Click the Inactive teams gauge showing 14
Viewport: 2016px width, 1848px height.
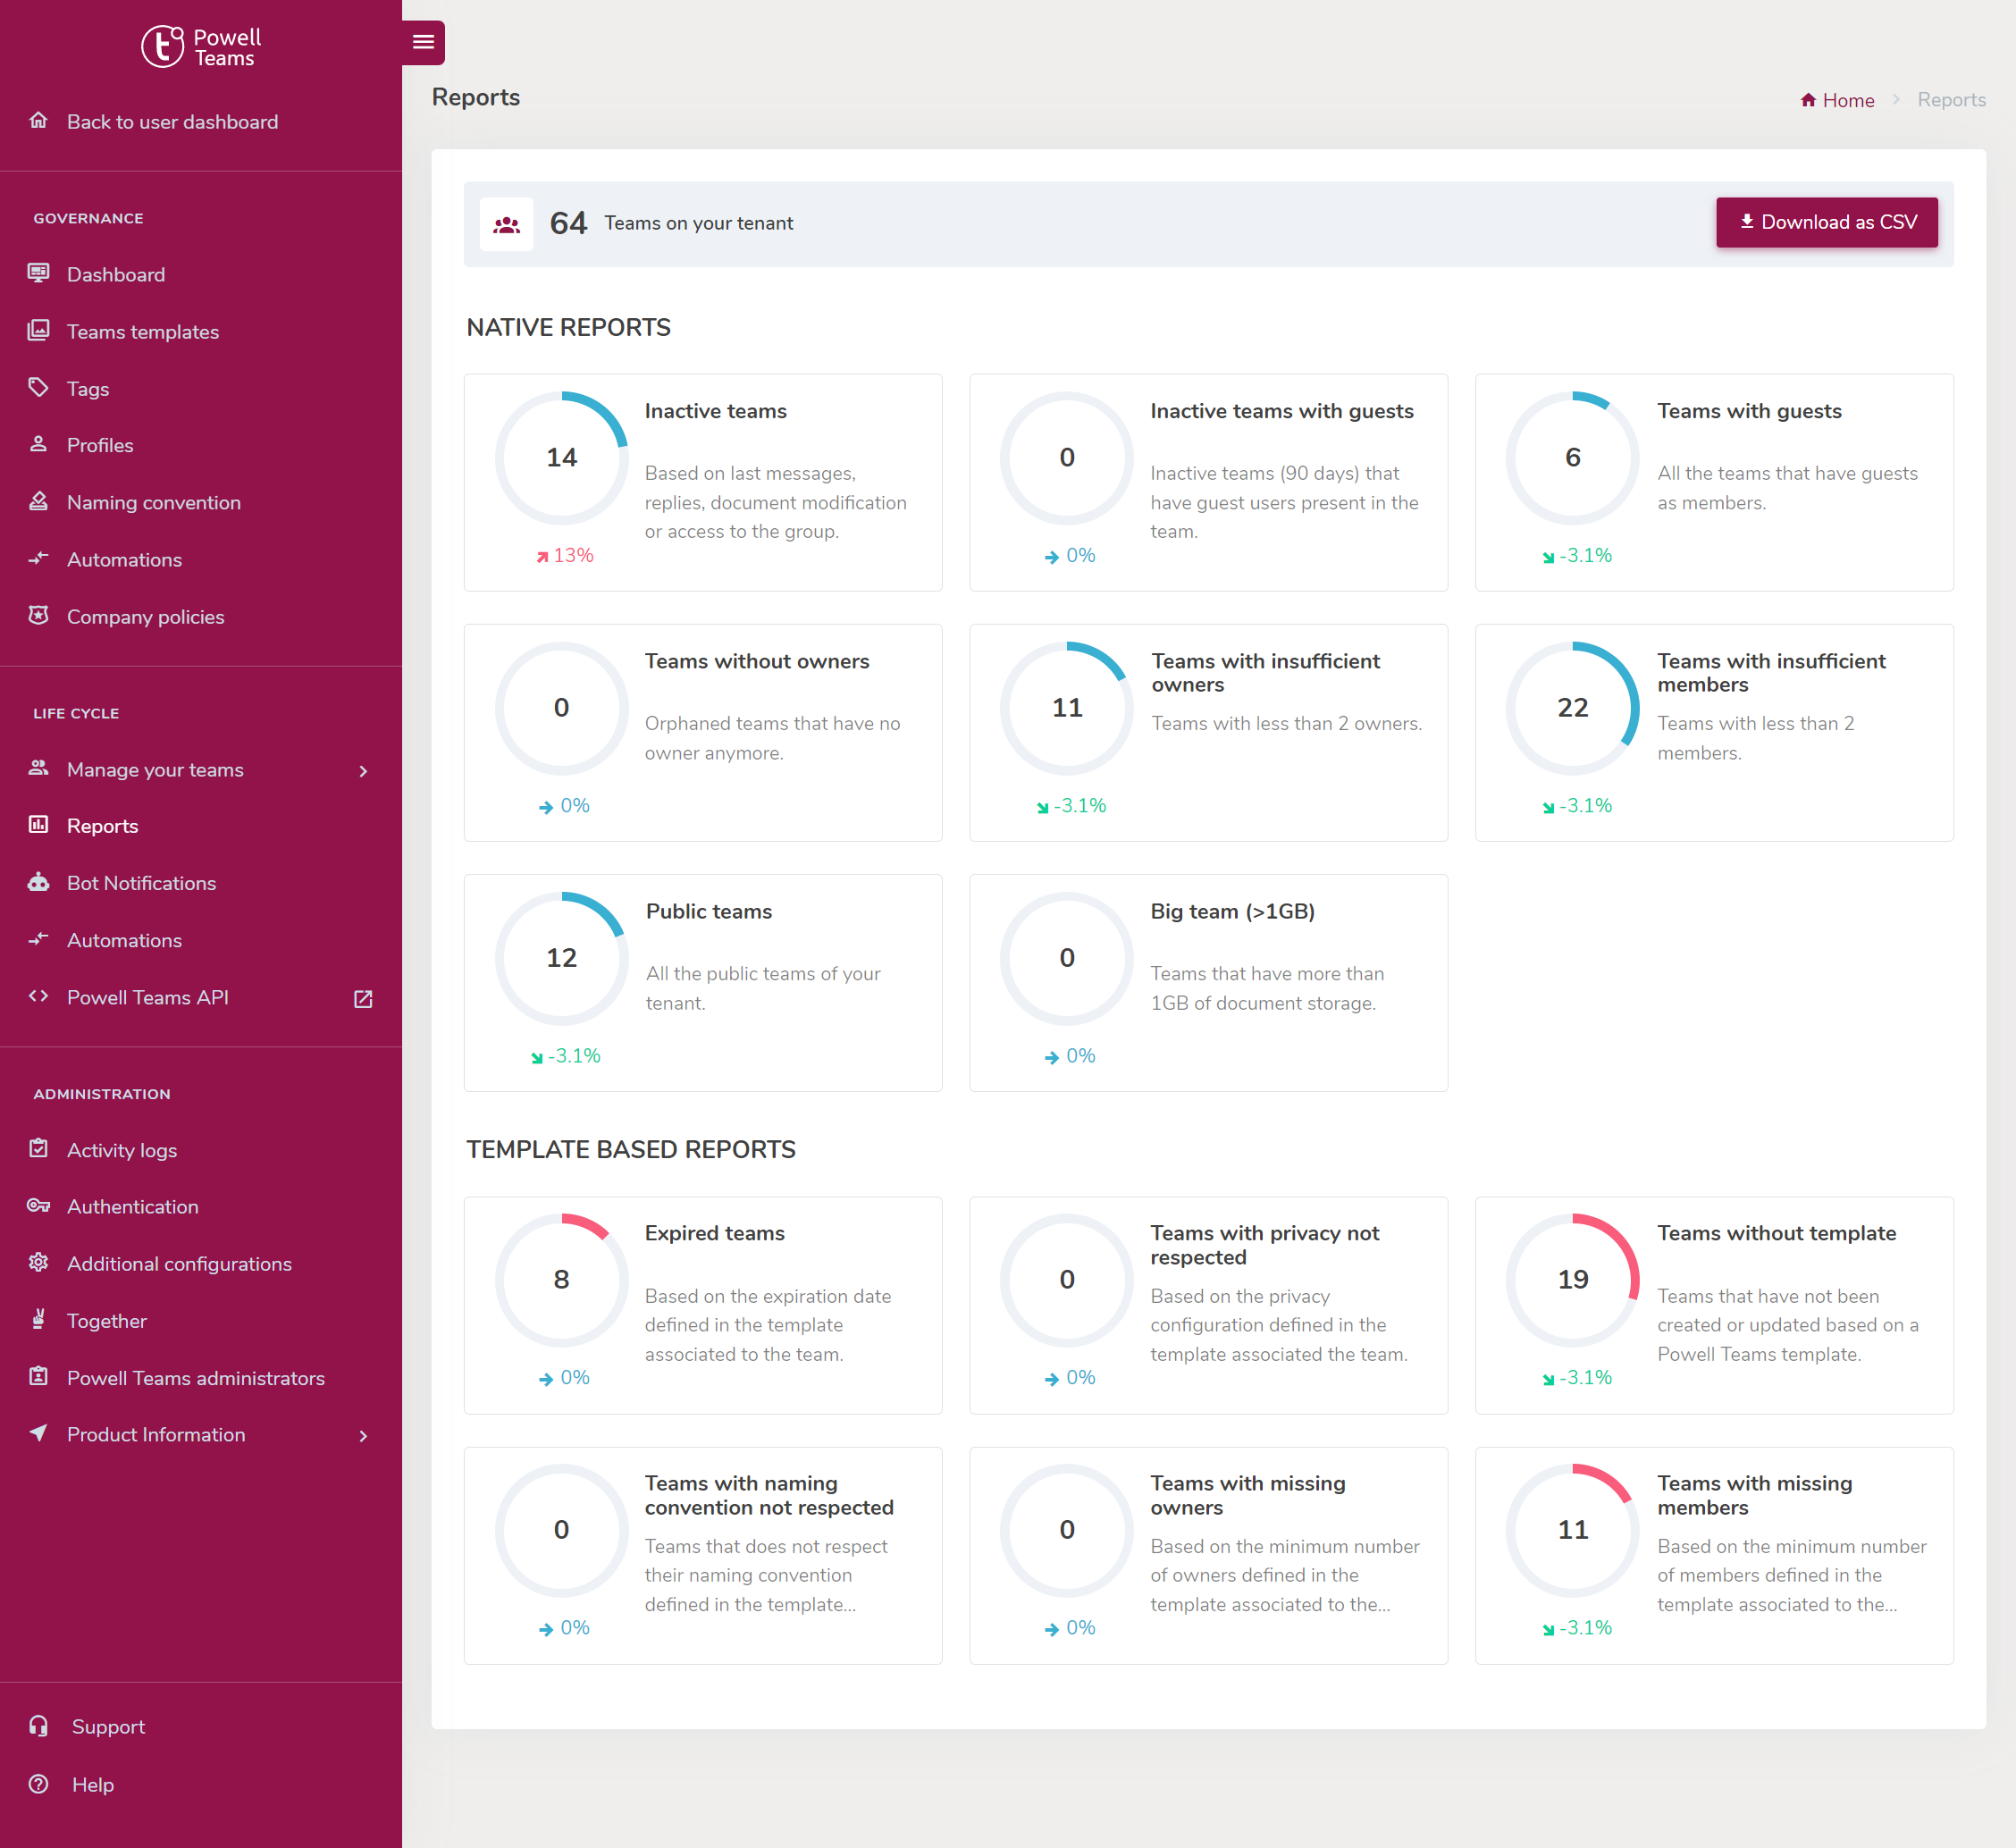coord(562,458)
